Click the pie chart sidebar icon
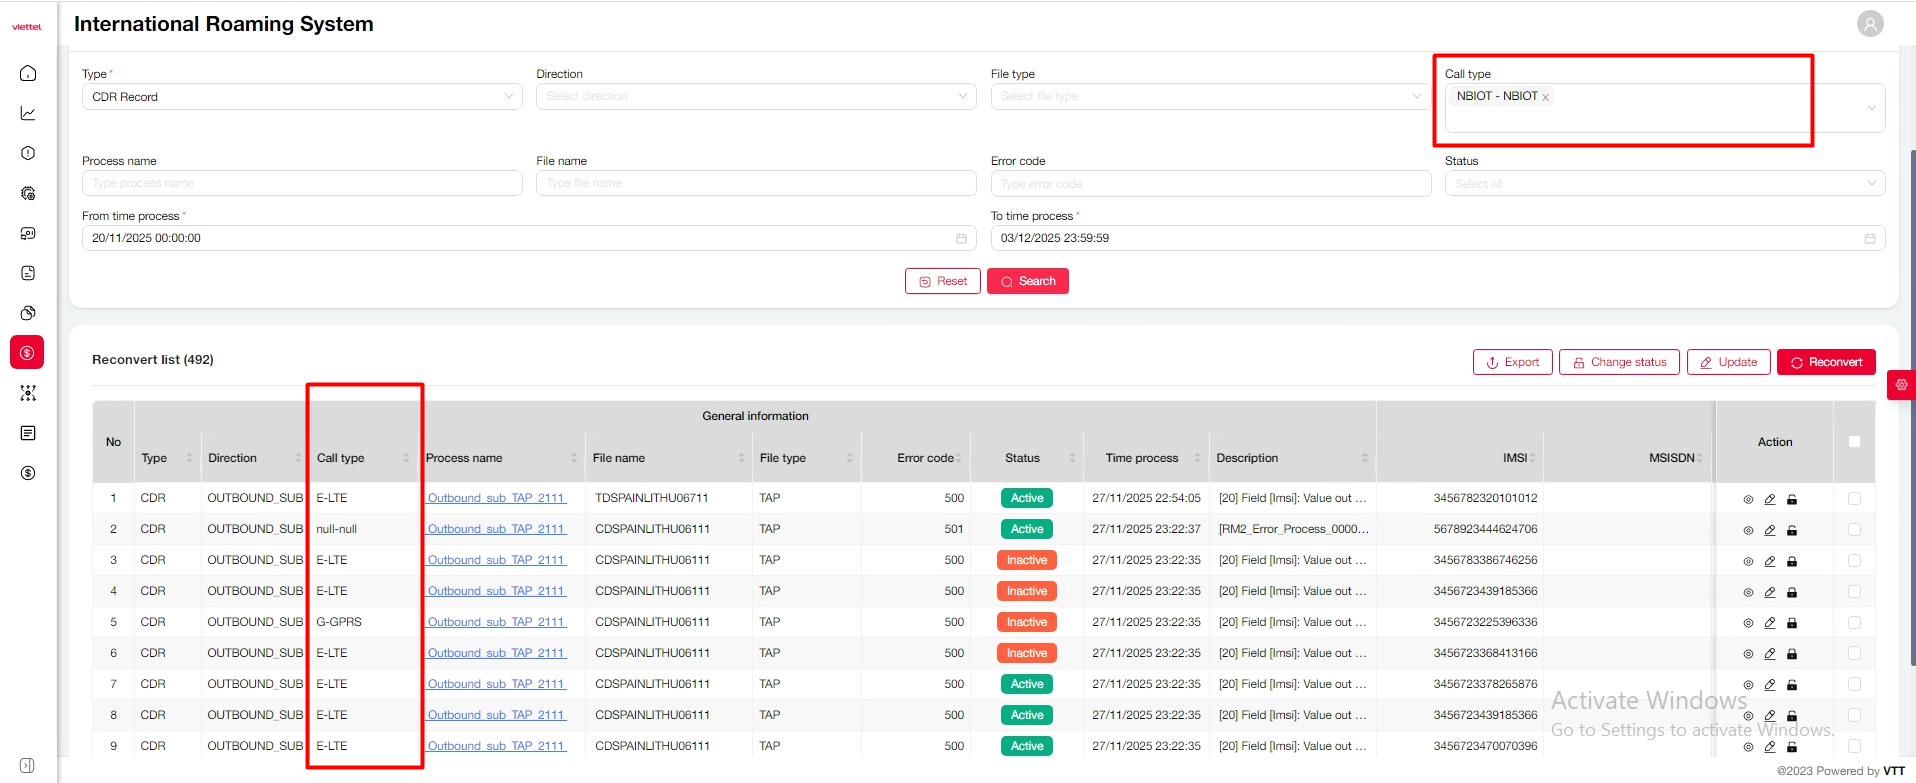1916x783 pixels. click(28, 313)
